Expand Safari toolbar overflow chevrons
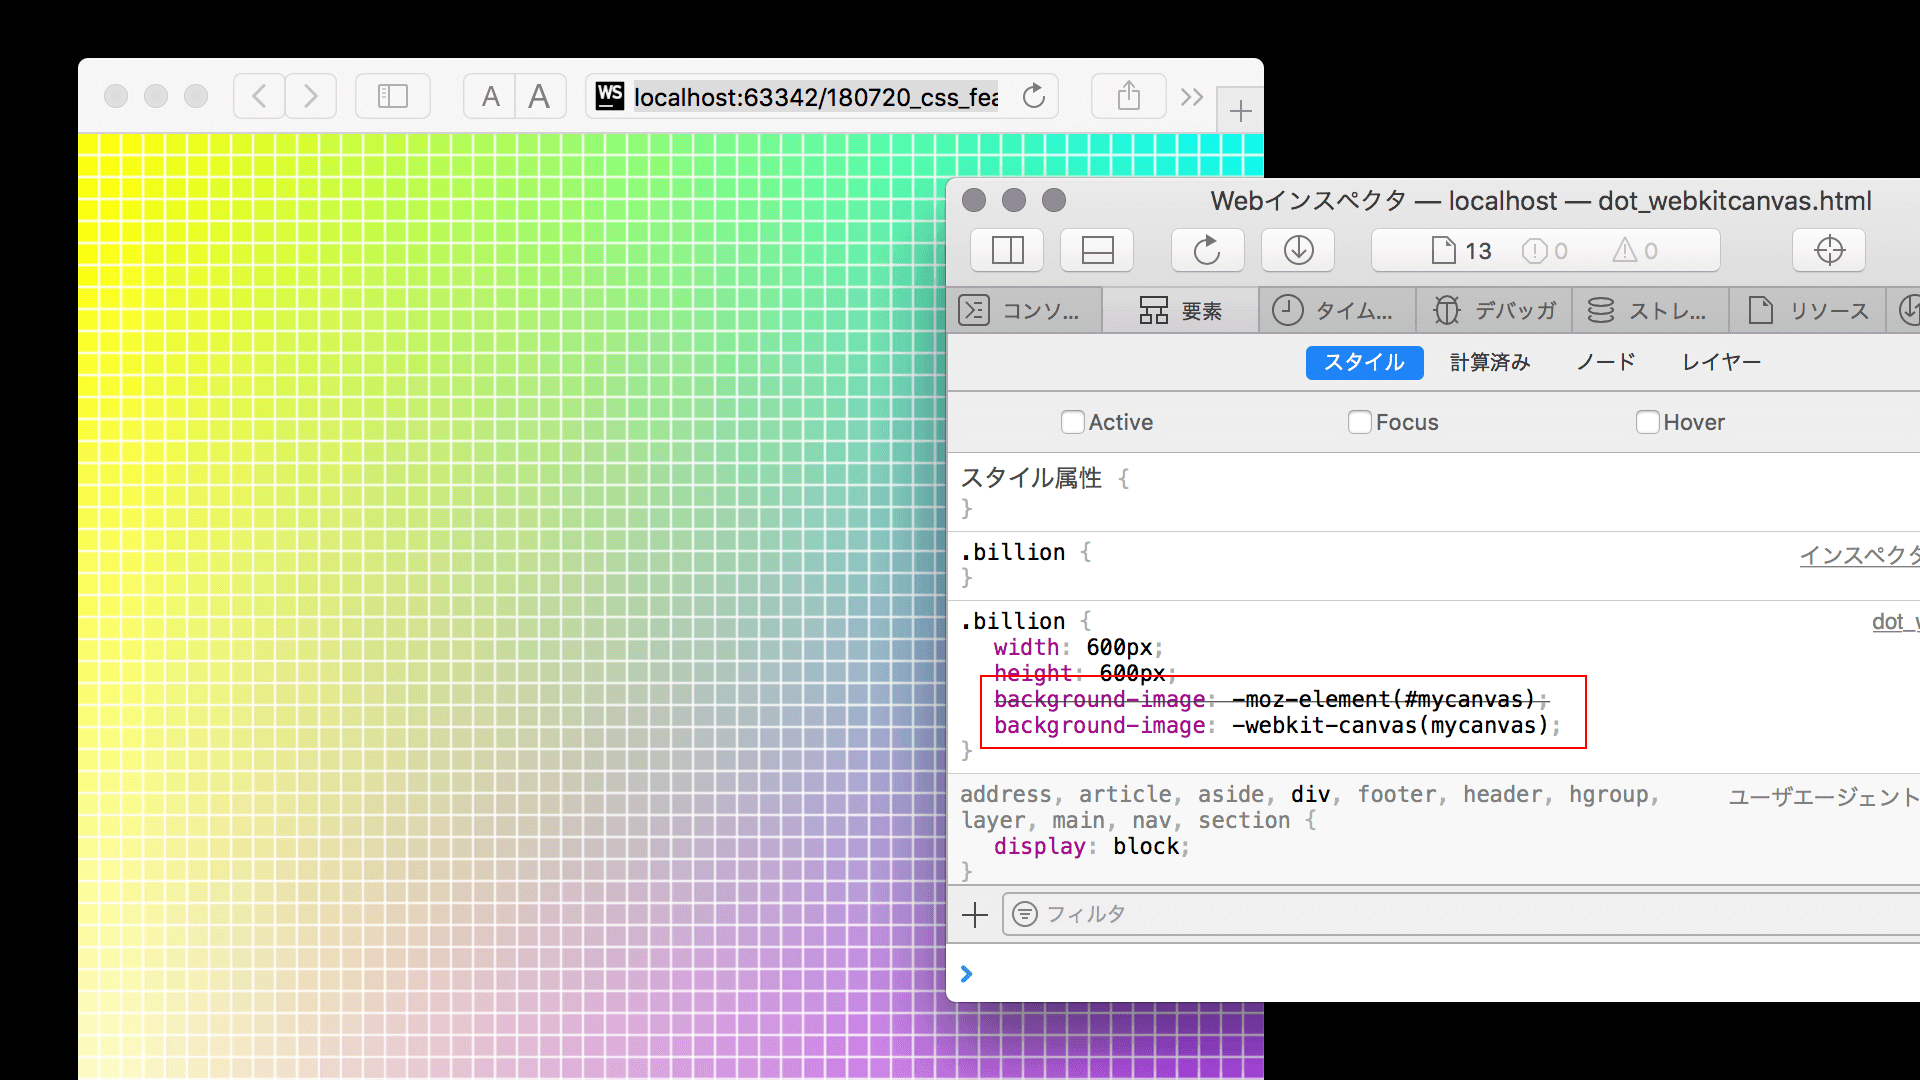This screenshot has height=1080, width=1920. 1191,97
